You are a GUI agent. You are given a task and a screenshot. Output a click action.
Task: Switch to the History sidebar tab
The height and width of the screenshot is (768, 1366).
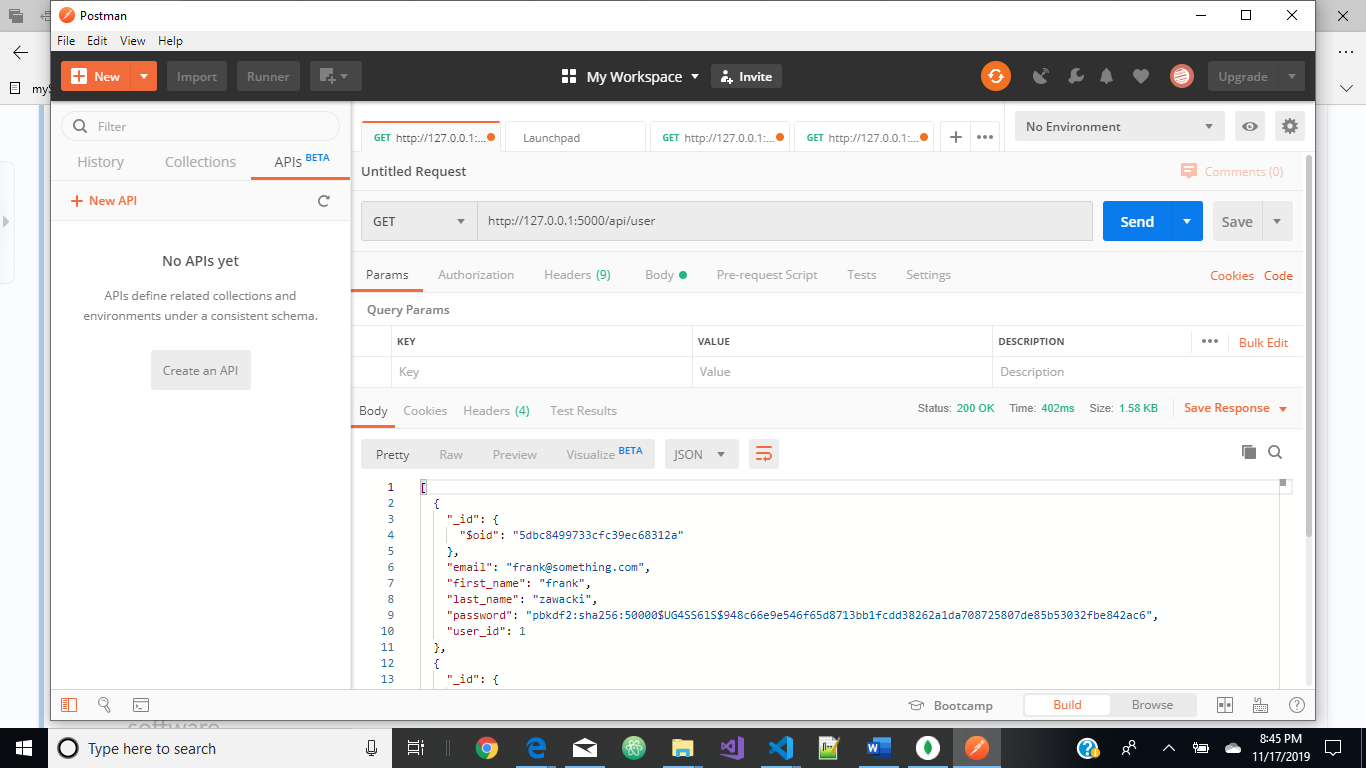coord(101,162)
